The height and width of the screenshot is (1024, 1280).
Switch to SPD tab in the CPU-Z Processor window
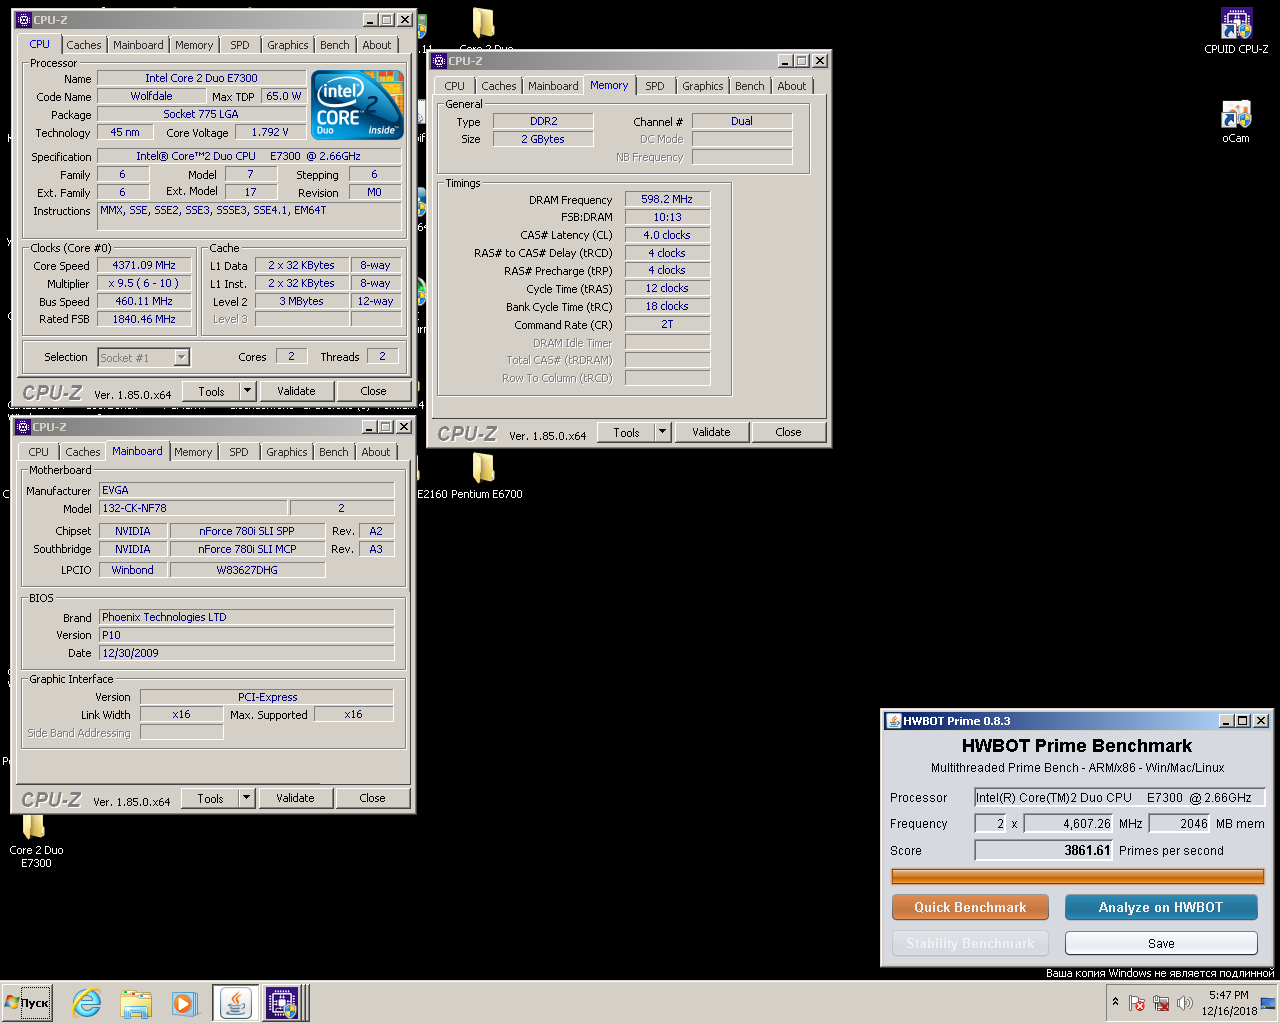tap(240, 45)
